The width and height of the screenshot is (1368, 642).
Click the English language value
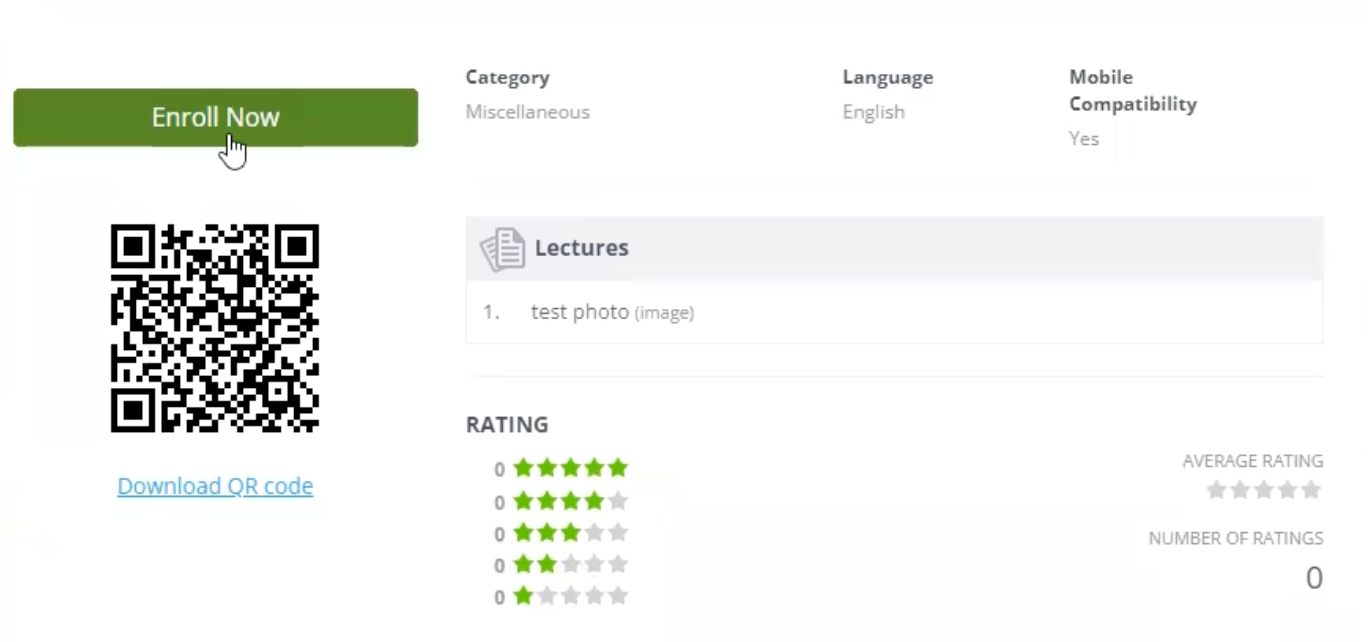click(x=873, y=112)
